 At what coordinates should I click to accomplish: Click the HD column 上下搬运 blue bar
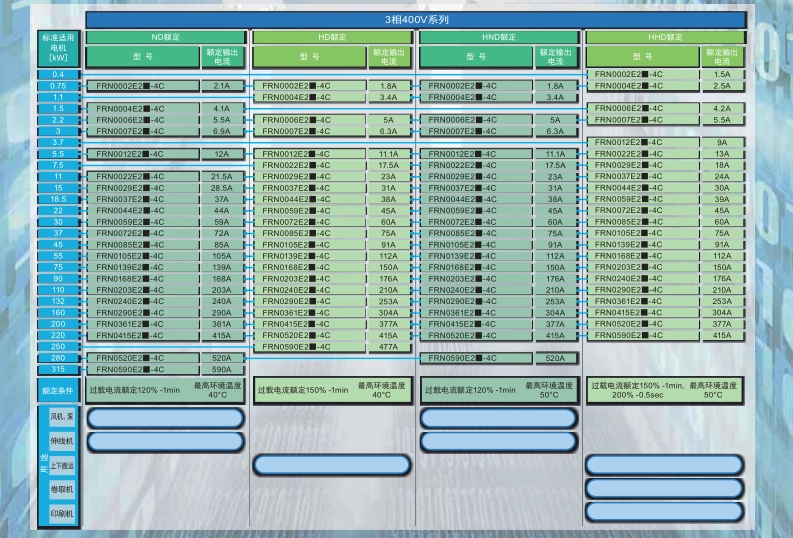pyautogui.click(x=331, y=465)
